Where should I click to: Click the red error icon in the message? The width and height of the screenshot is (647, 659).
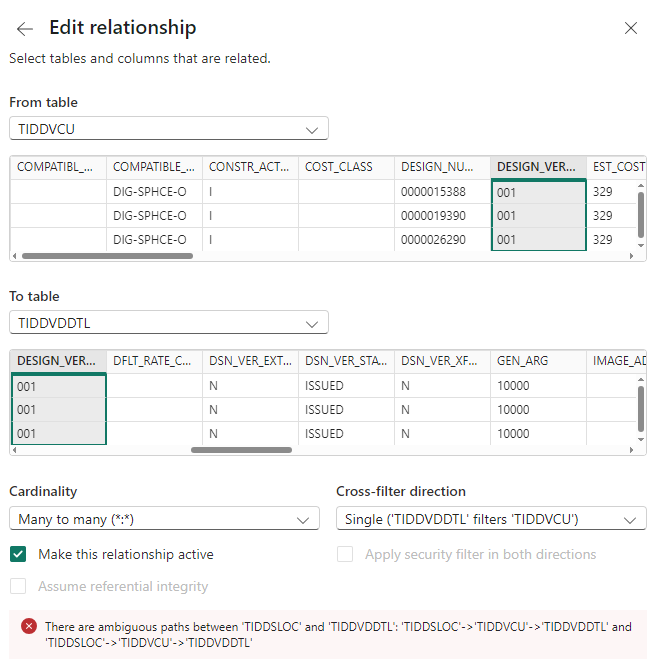coord(29,626)
